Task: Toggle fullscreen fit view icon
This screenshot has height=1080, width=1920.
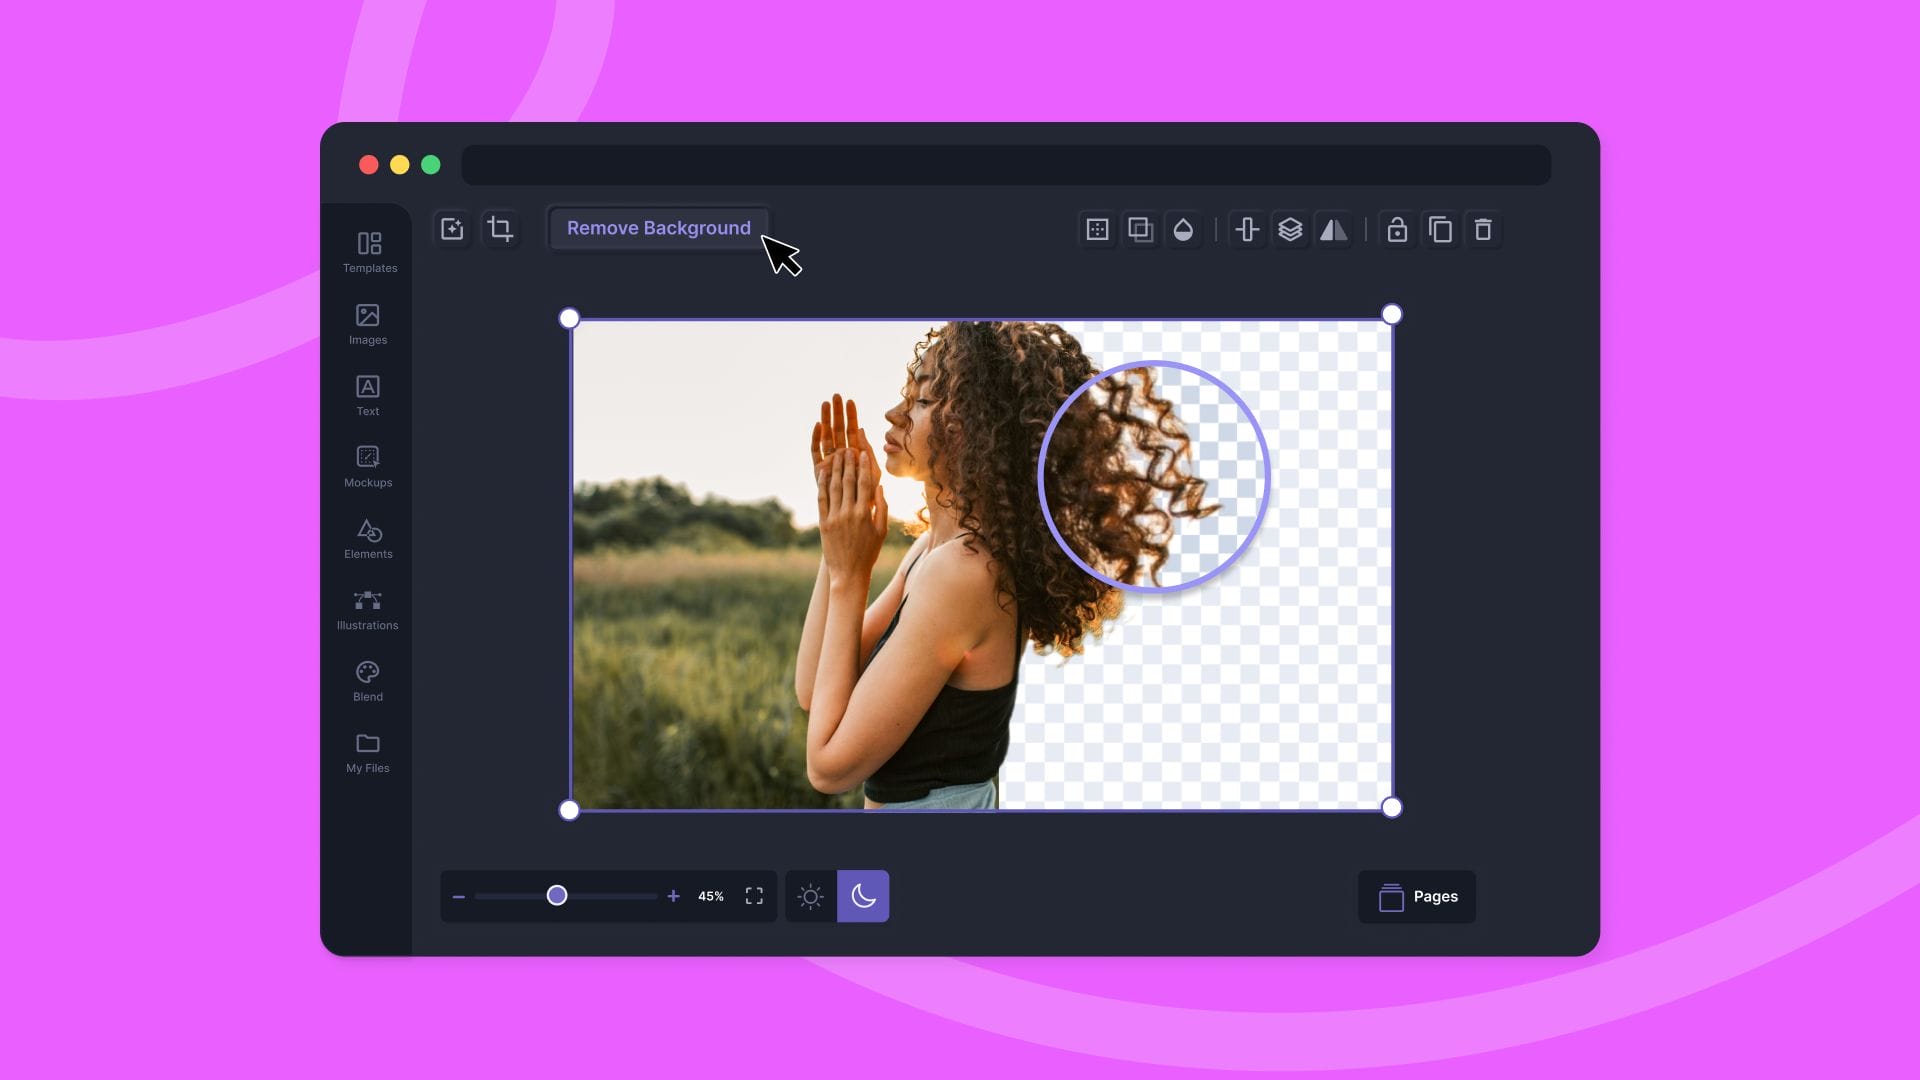Action: point(754,896)
